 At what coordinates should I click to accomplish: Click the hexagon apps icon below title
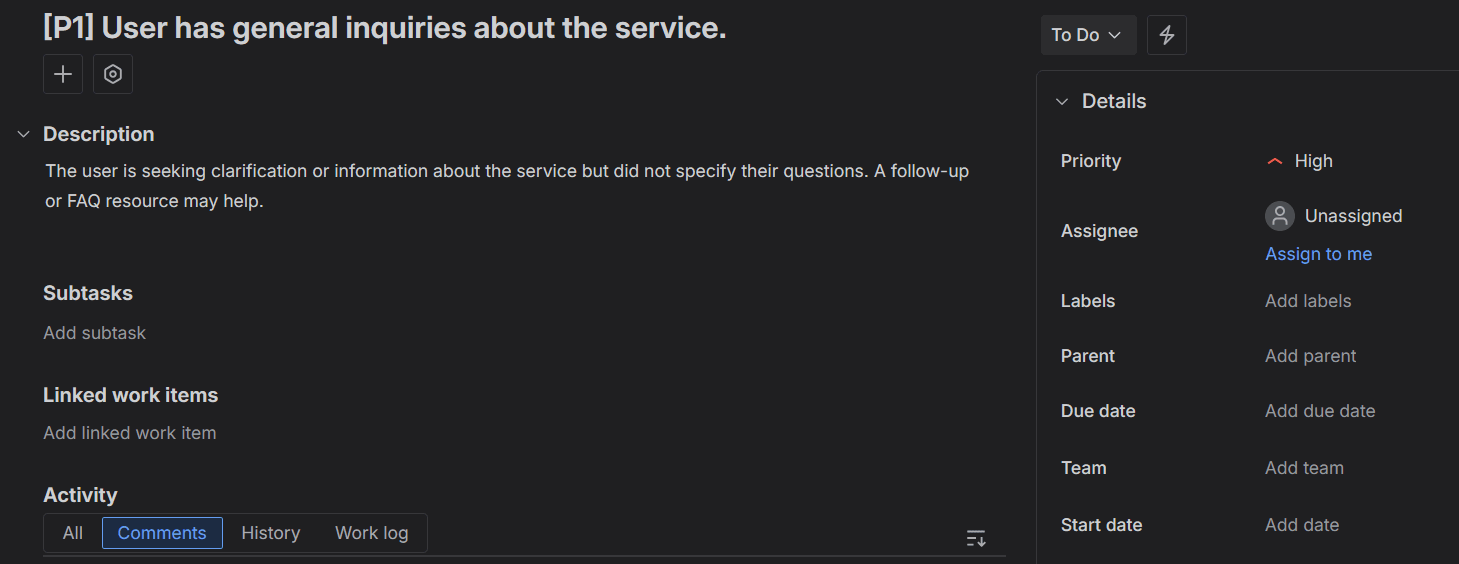[x=113, y=75]
